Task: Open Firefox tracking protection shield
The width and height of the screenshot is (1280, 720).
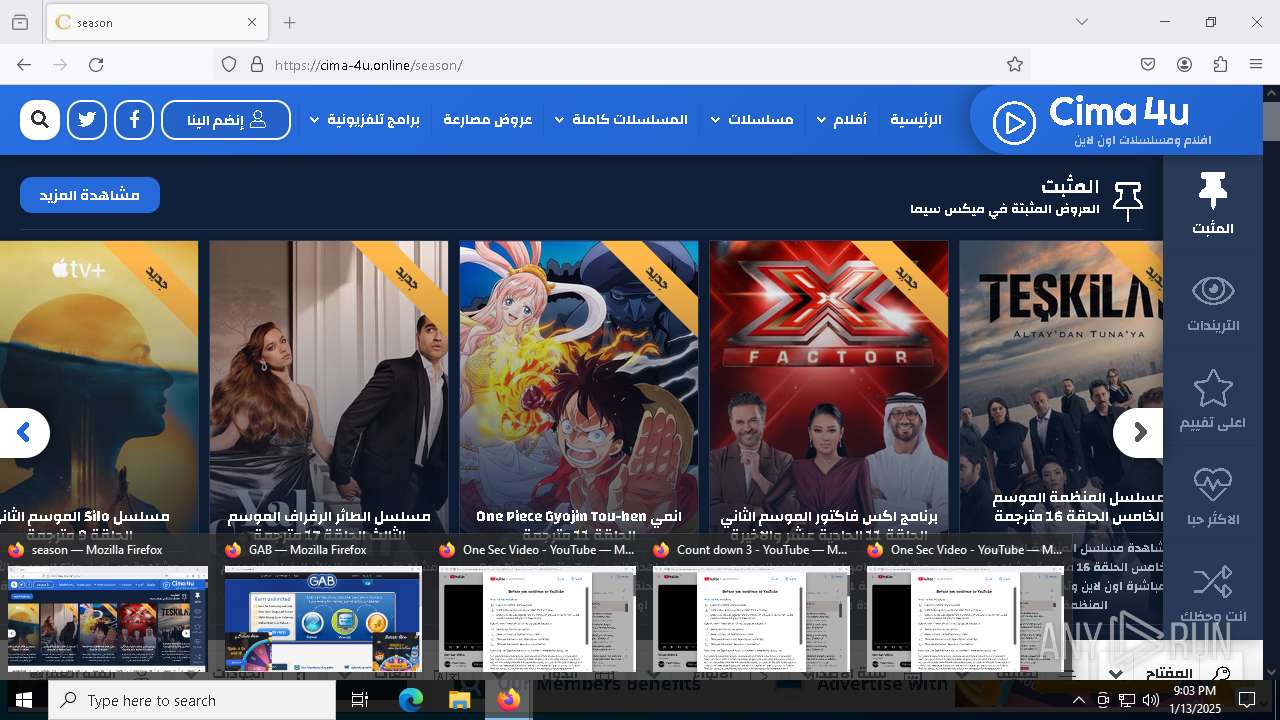Action: tap(229, 65)
